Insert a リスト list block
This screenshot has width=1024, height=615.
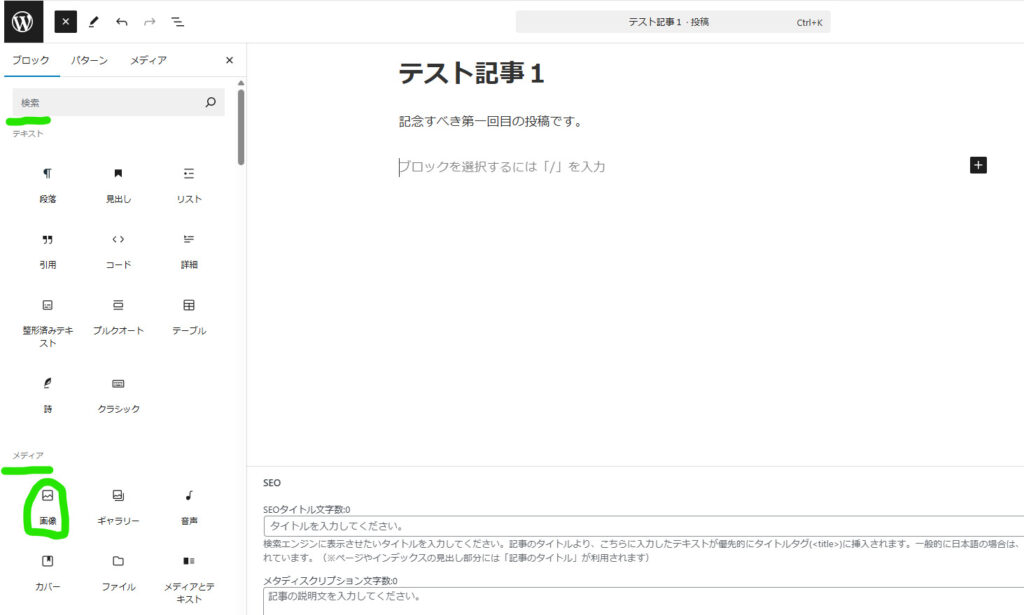[188, 184]
